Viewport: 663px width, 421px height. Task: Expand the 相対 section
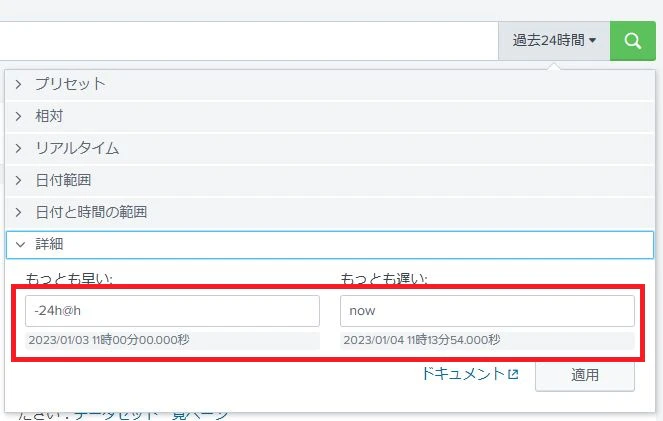pos(329,116)
